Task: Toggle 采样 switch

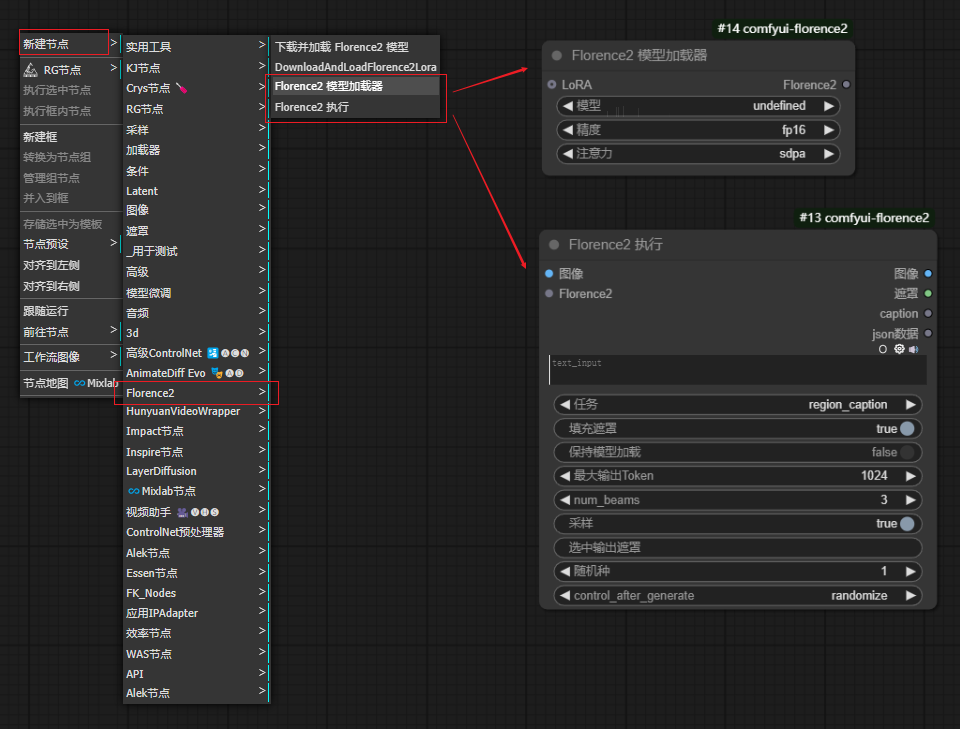Action: [x=907, y=523]
